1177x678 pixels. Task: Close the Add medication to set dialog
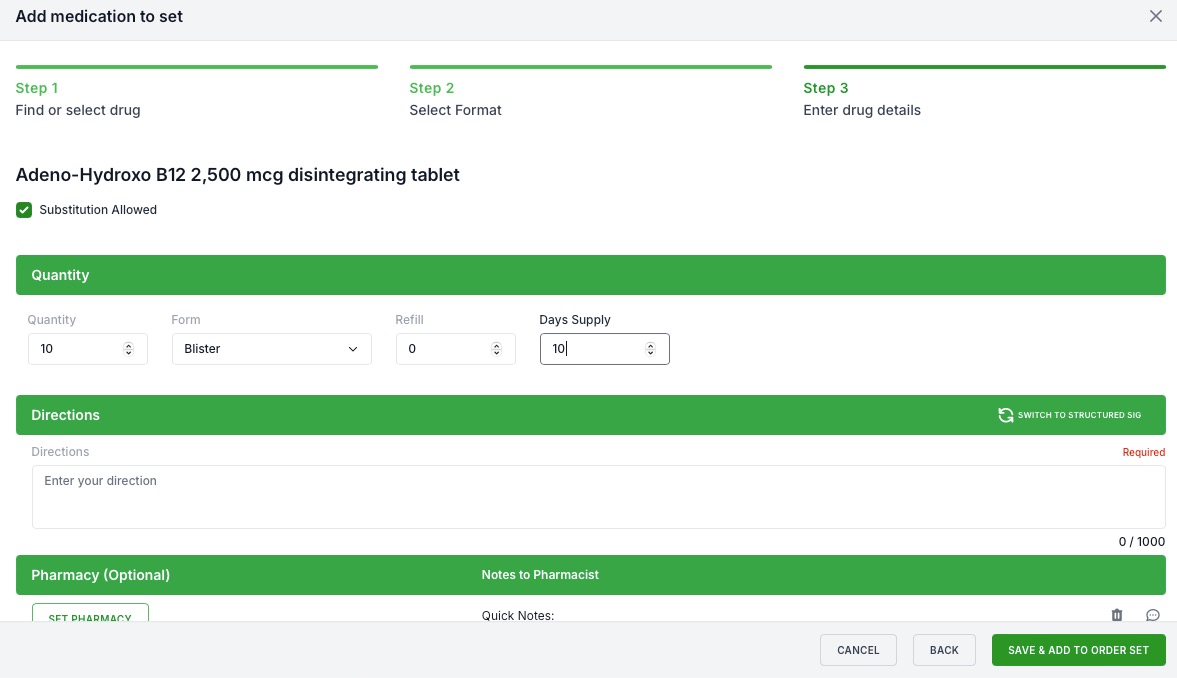coord(1155,17)
